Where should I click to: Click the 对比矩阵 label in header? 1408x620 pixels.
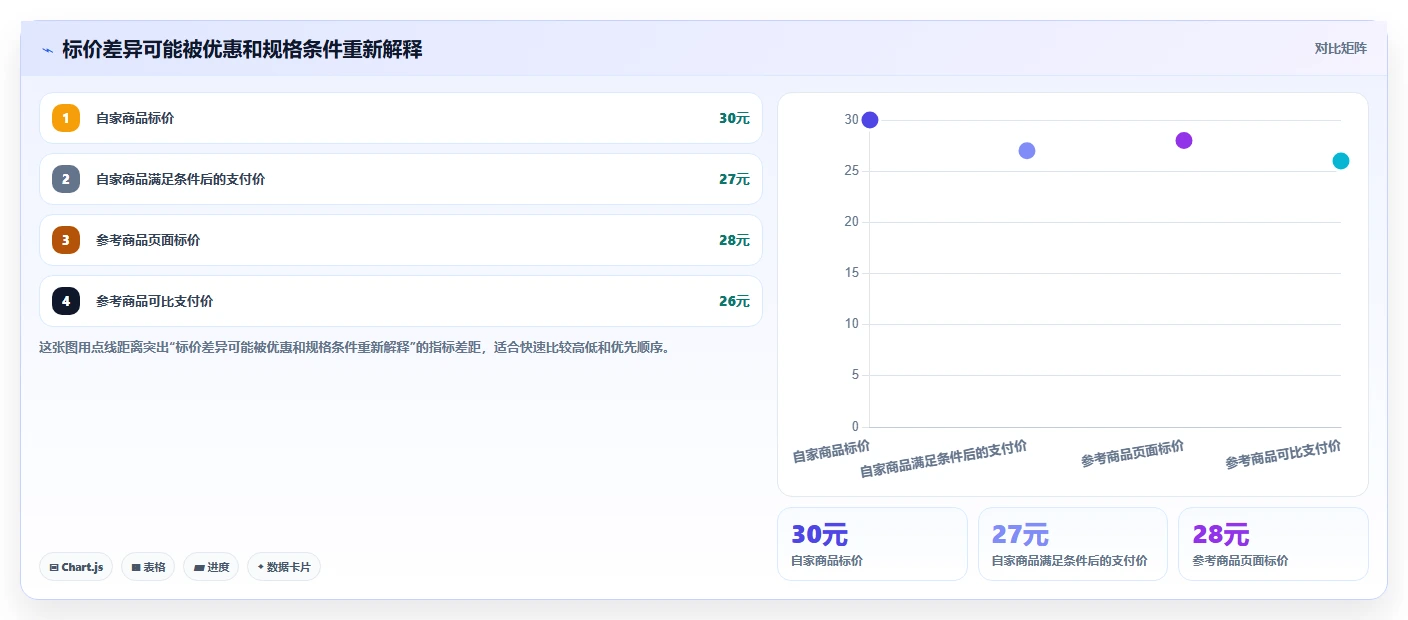click(1340, 48)
